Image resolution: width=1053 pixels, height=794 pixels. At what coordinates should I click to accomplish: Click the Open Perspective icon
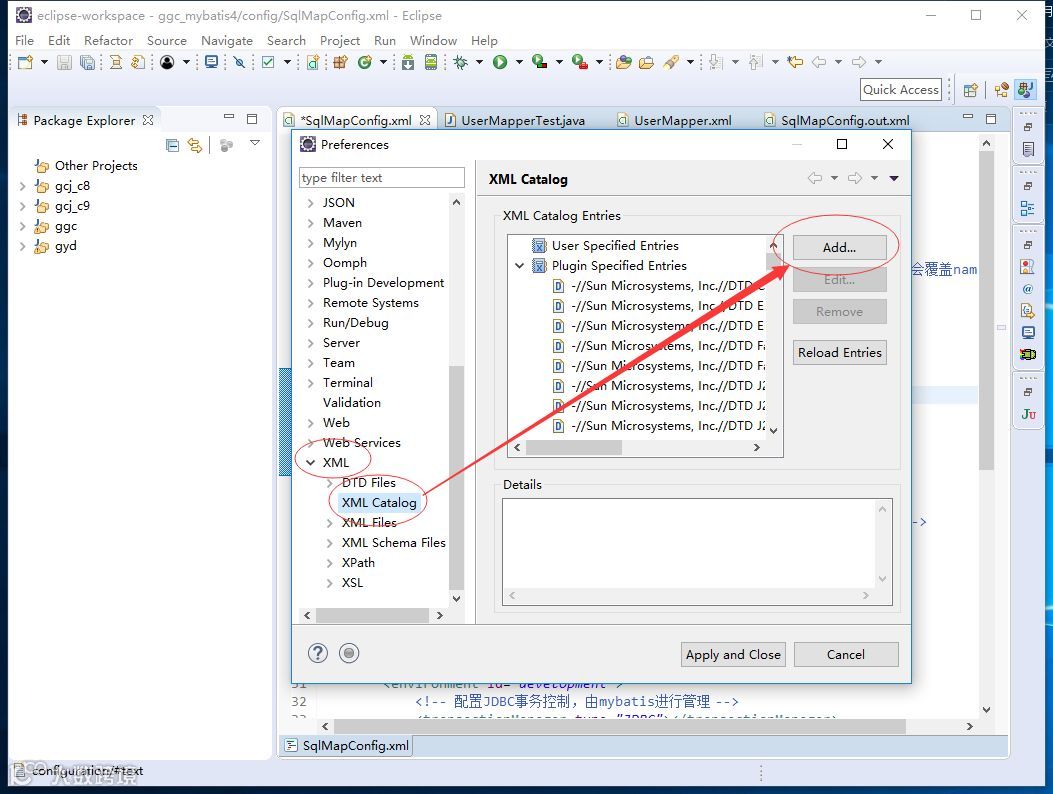[970, 90]
